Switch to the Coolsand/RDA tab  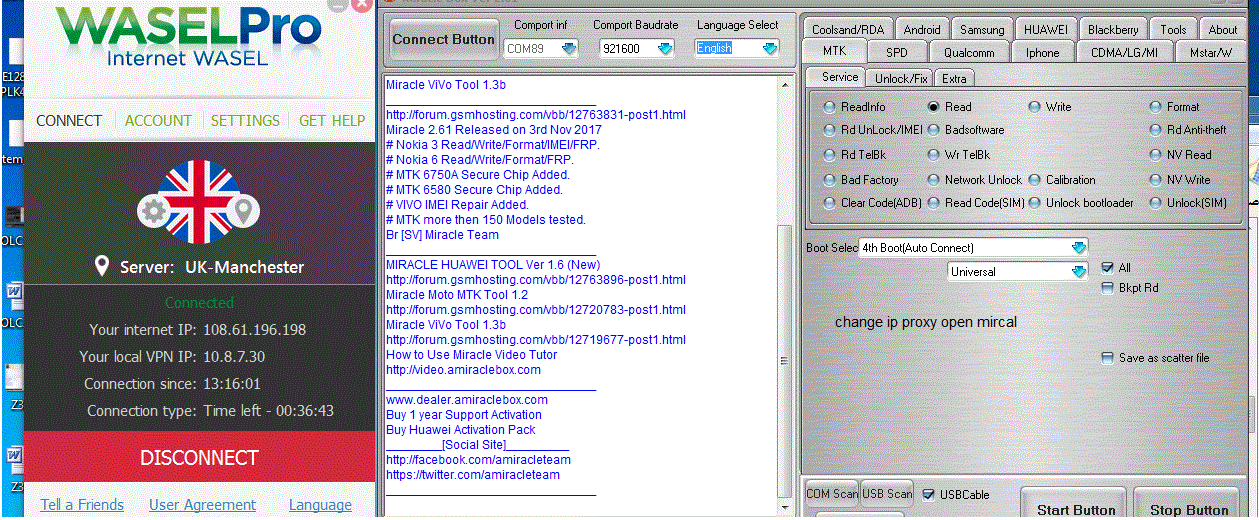pos(848,30)
